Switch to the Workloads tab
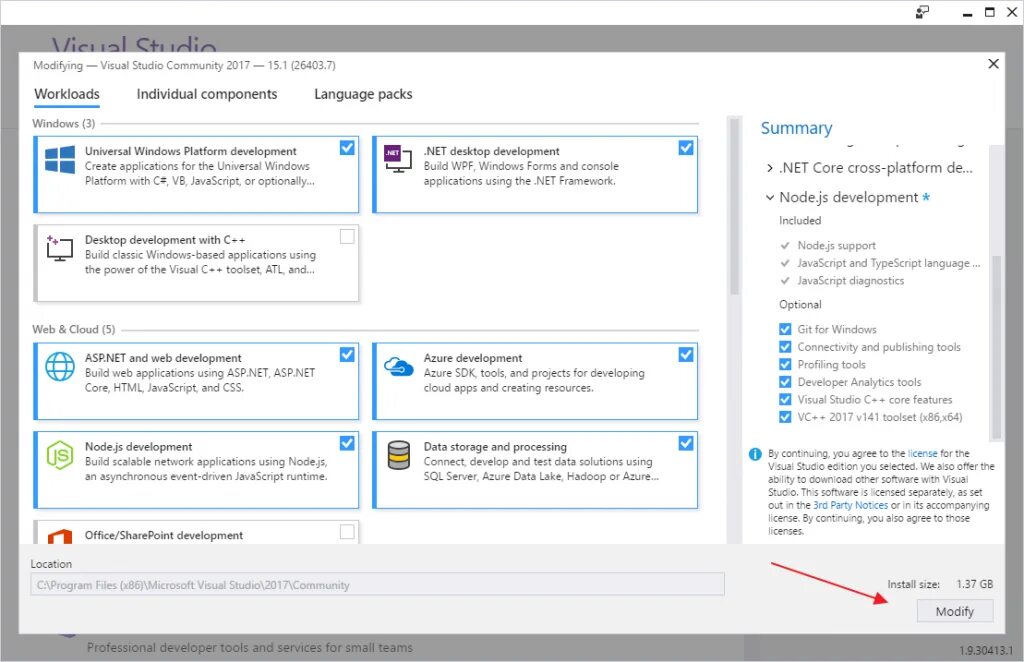This screenshot has height=662, width=1024. coord(67,94)
